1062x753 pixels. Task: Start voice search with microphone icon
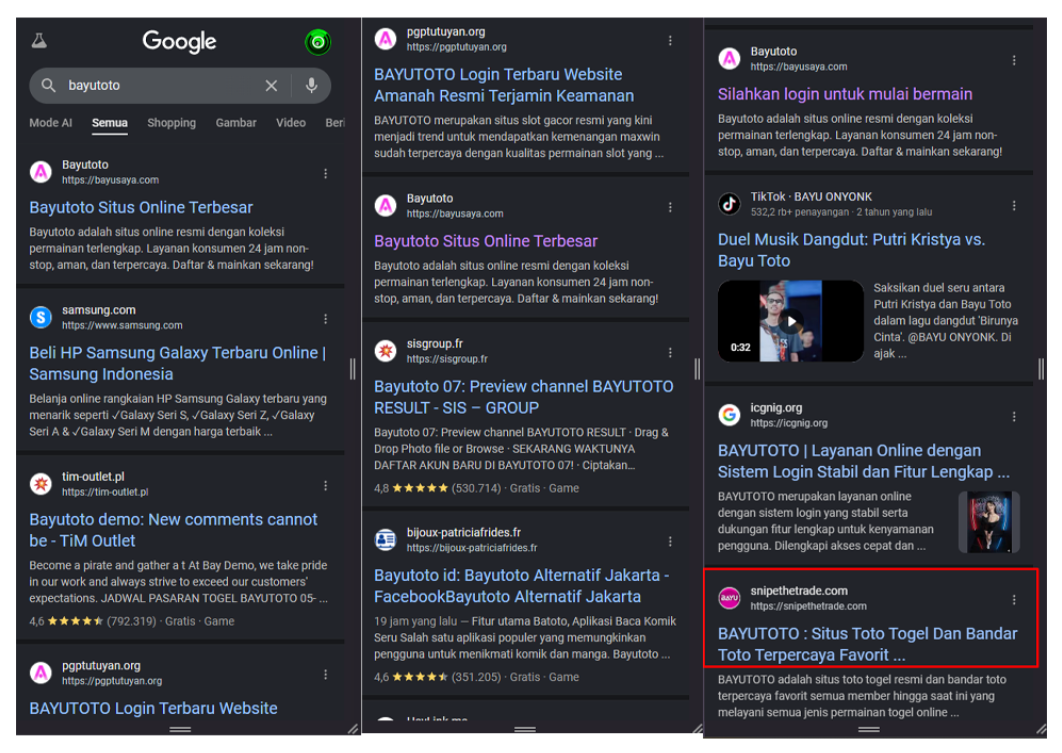click(312, 86)
